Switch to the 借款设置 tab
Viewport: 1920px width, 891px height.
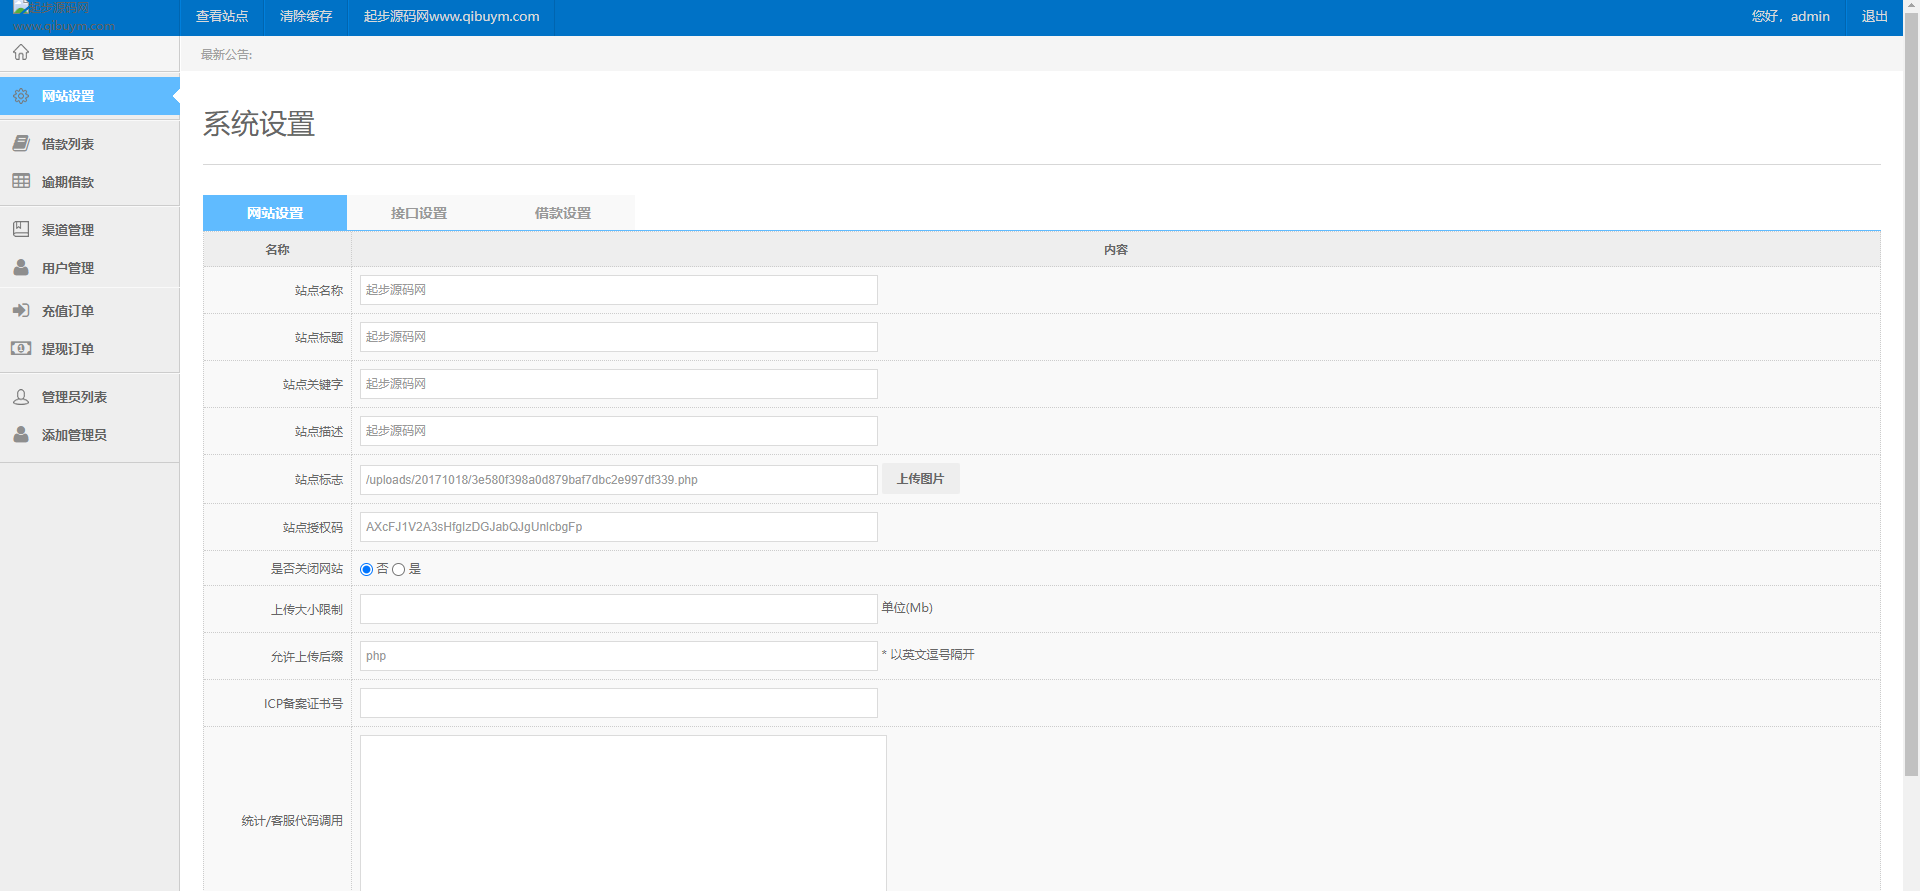(563, 213)
